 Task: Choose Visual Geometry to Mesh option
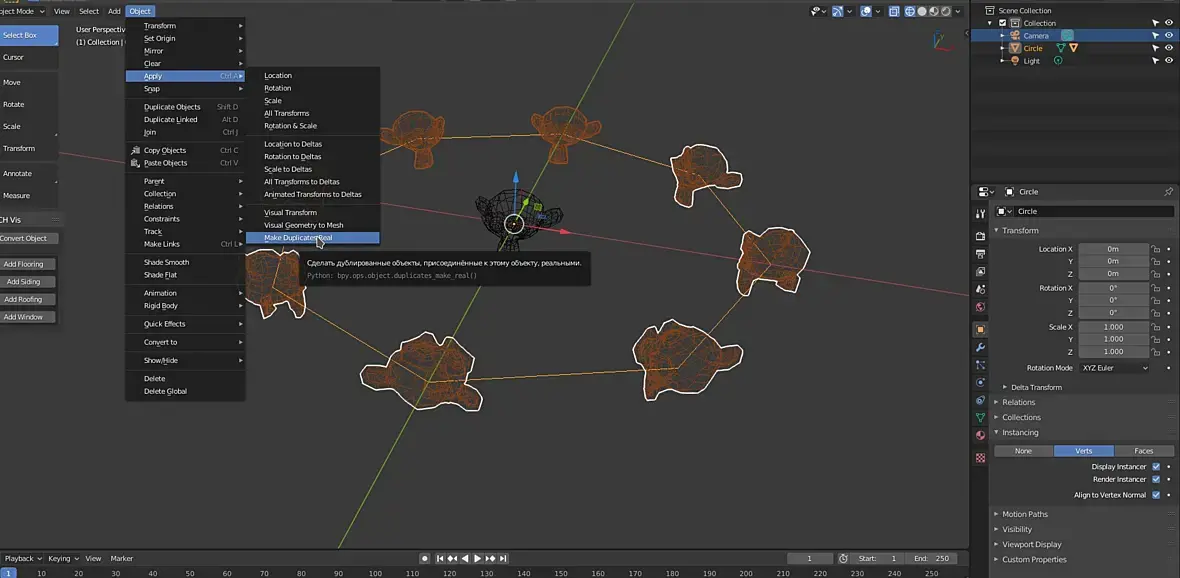coord(303,225)
